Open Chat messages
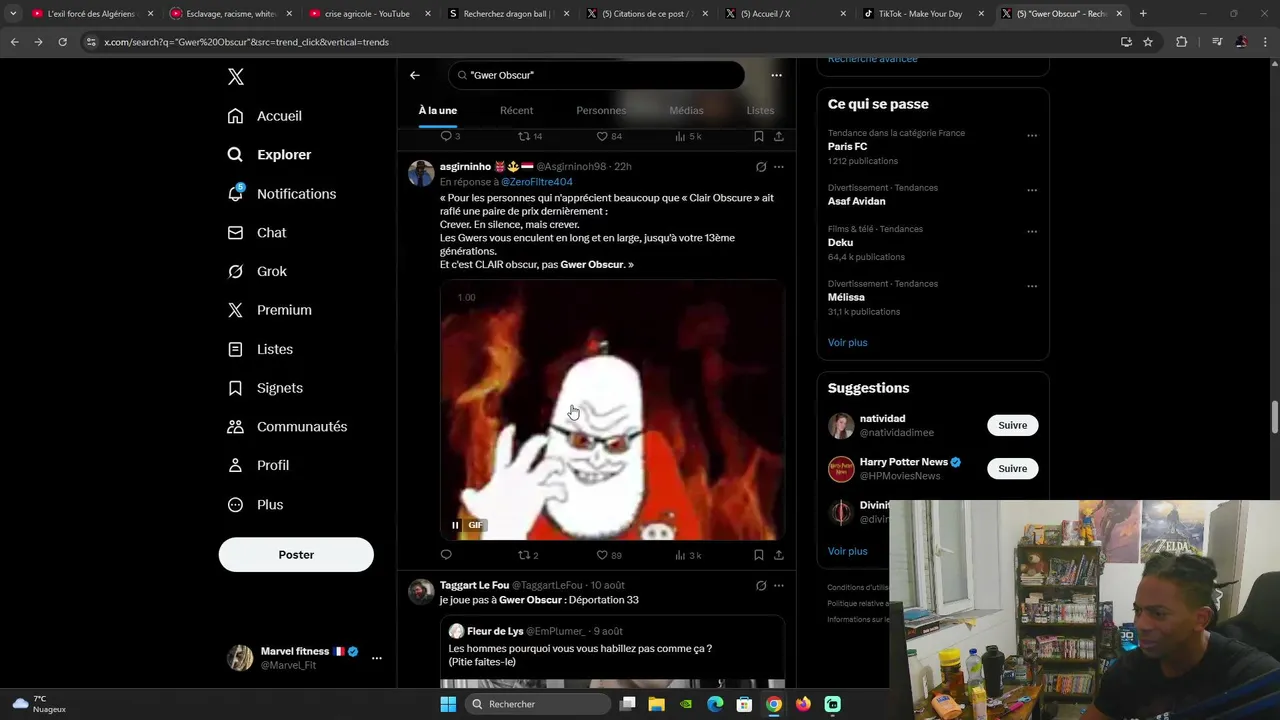 tap(256, 233)
